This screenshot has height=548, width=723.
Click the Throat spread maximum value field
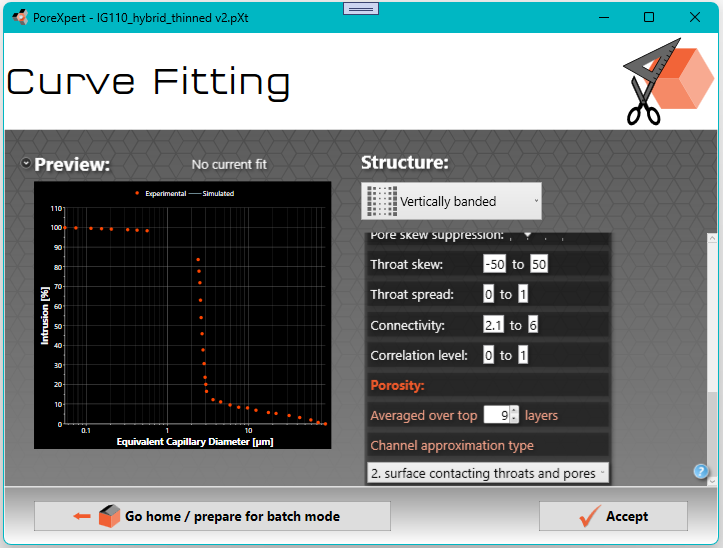(x=523, y=294)
